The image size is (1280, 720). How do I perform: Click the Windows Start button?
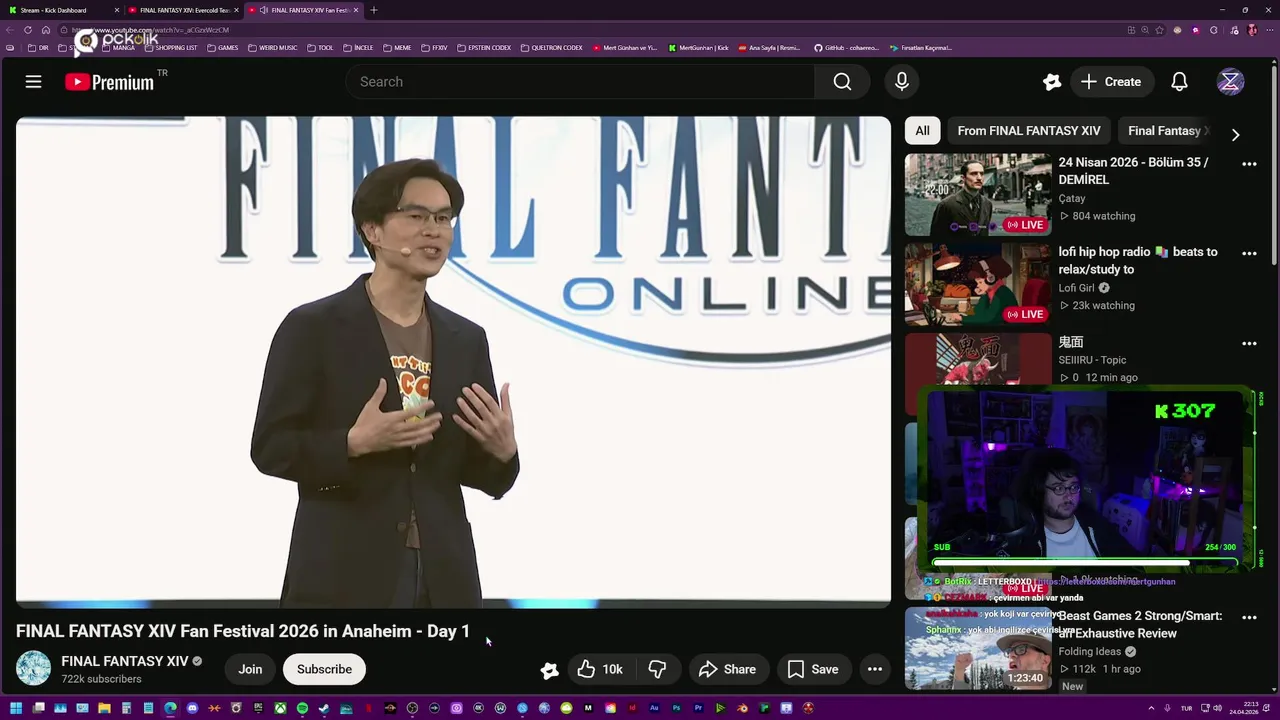[16, 708]
